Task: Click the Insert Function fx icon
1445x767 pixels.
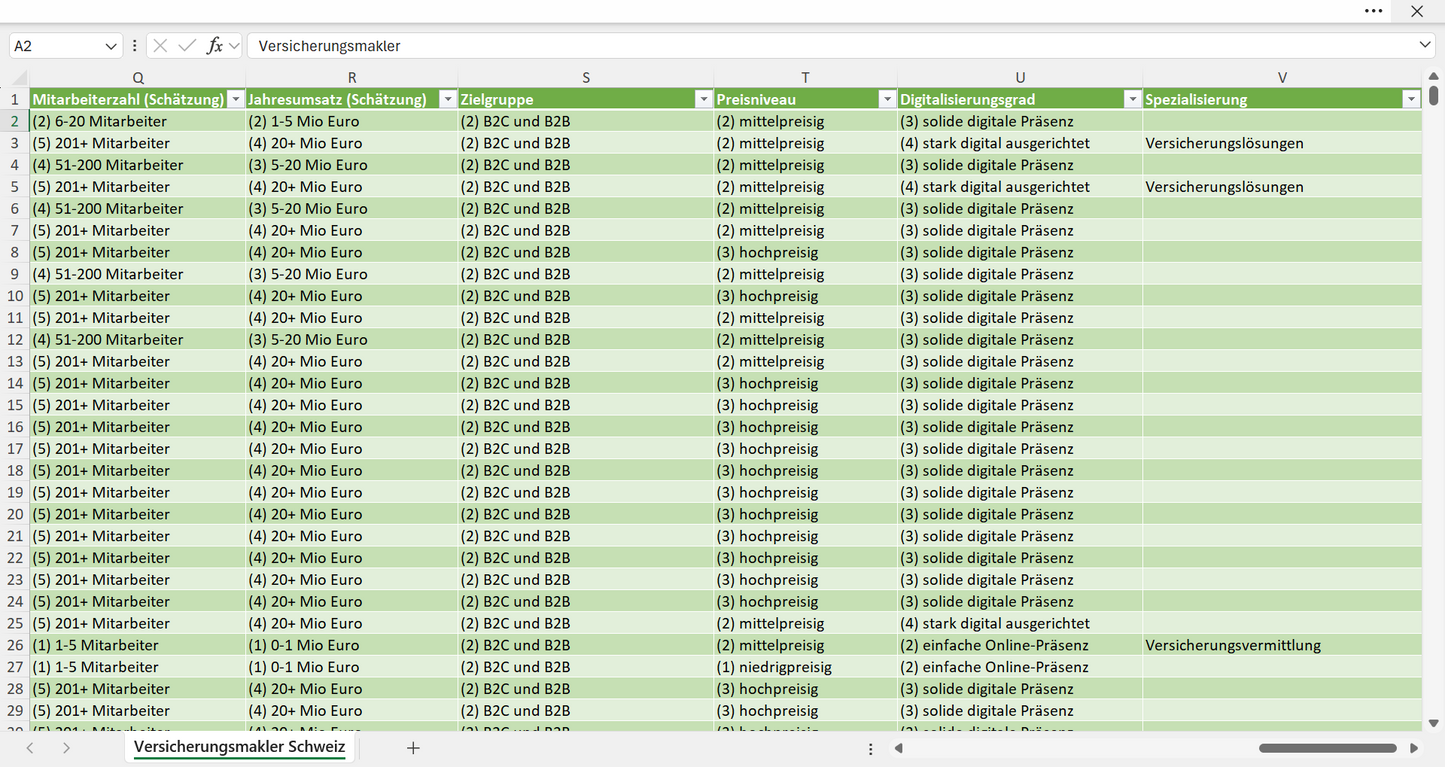Action: coord(214,46)
